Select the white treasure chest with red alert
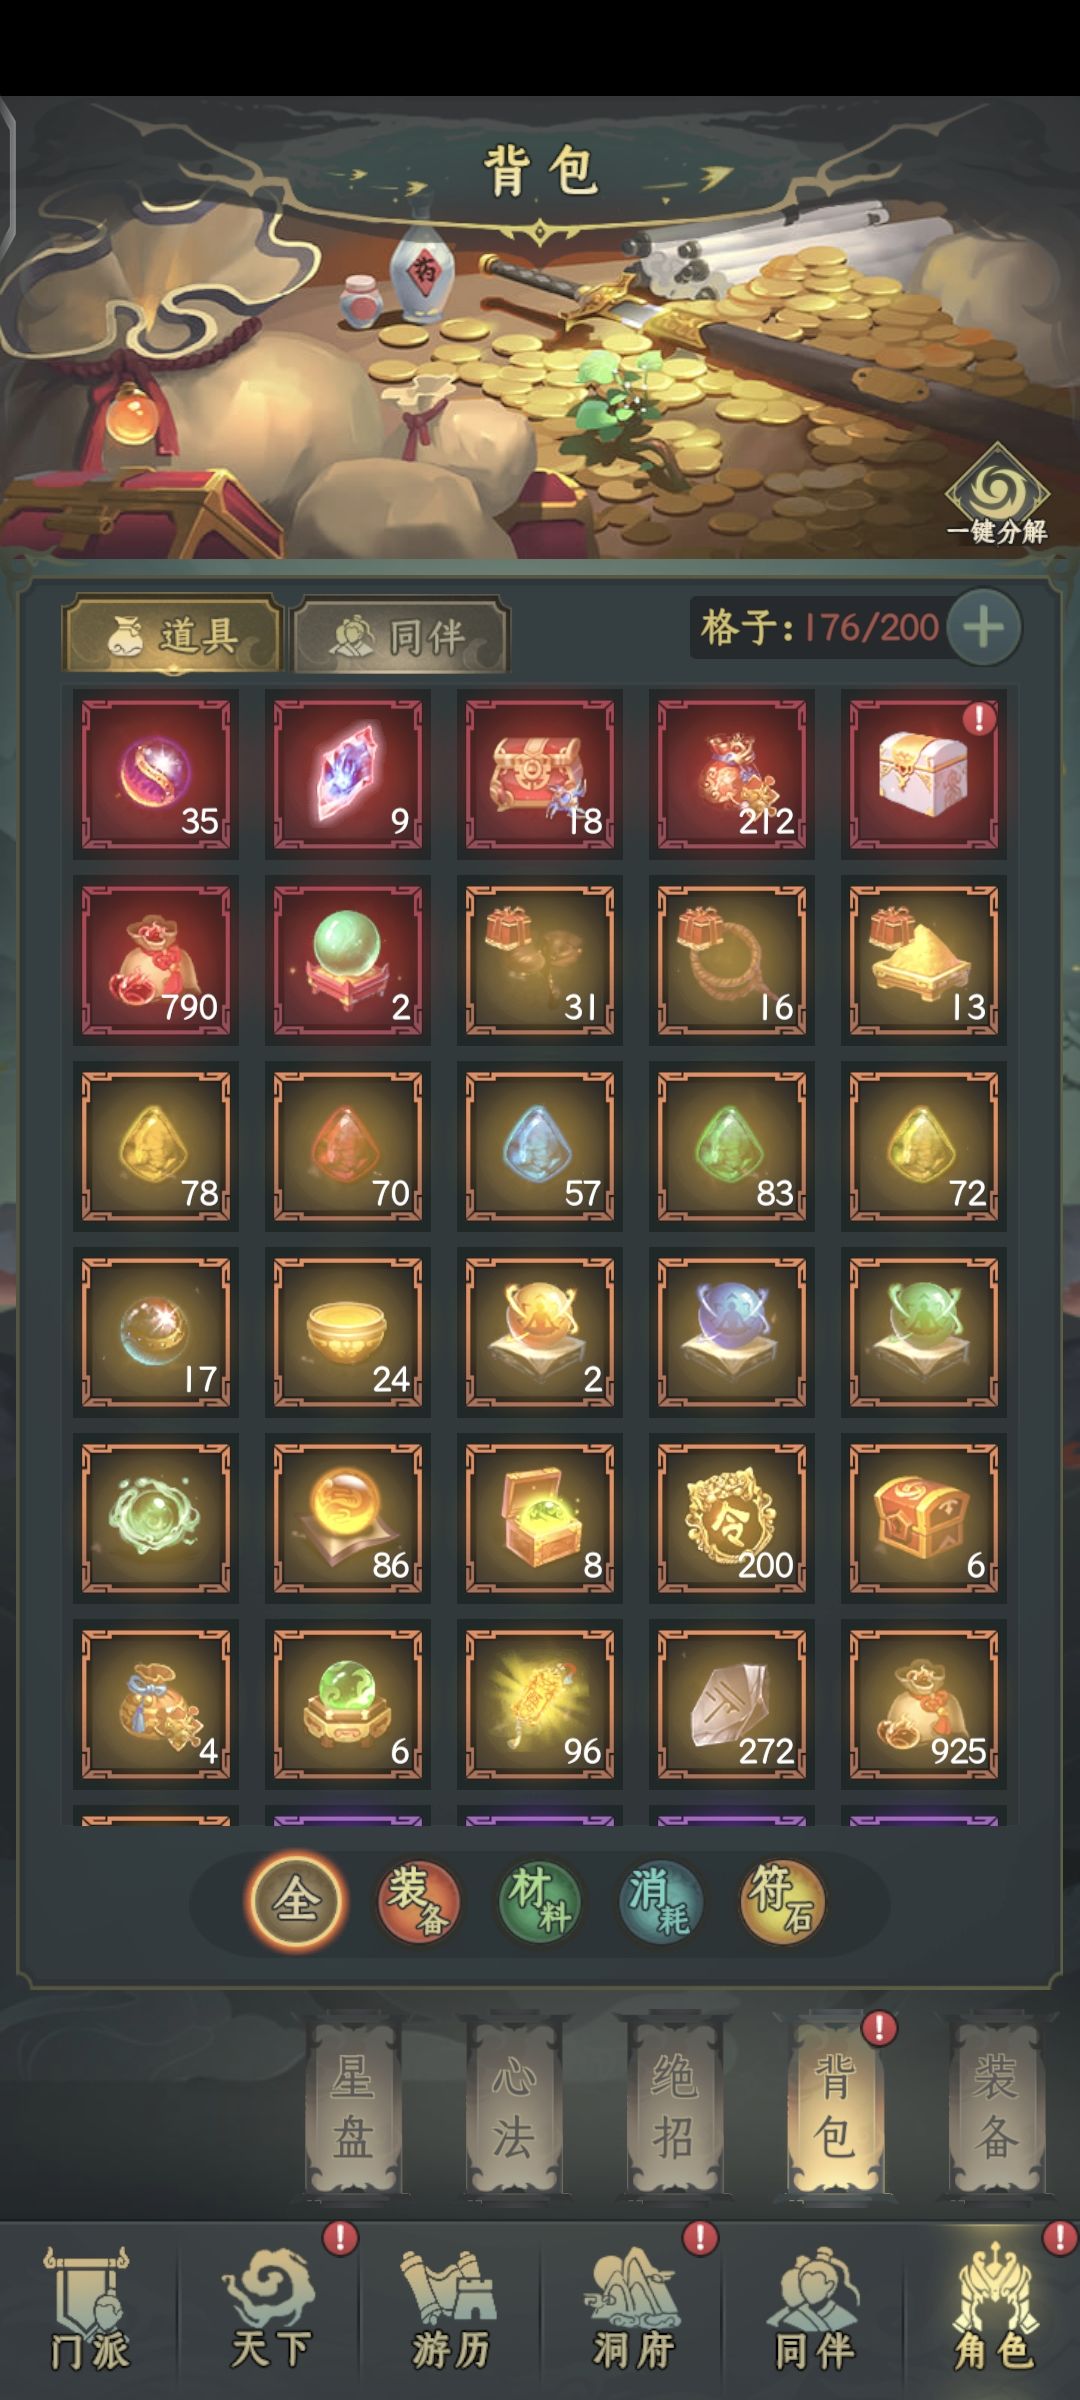The height and width of the screenshot is (2400, 1080). pos(923,774)
